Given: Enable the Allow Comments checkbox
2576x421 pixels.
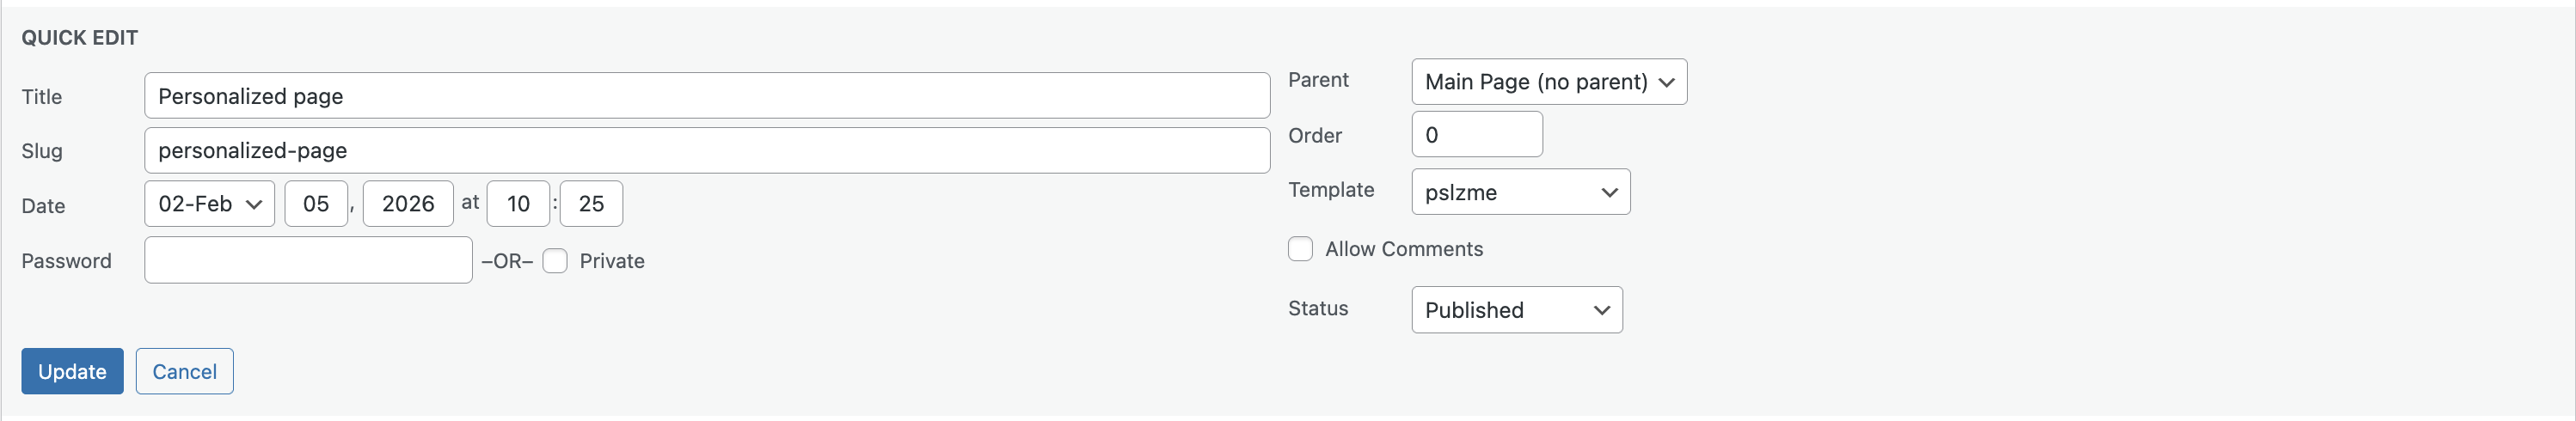Looking at the screenshot, I should tap(1300, 249).
